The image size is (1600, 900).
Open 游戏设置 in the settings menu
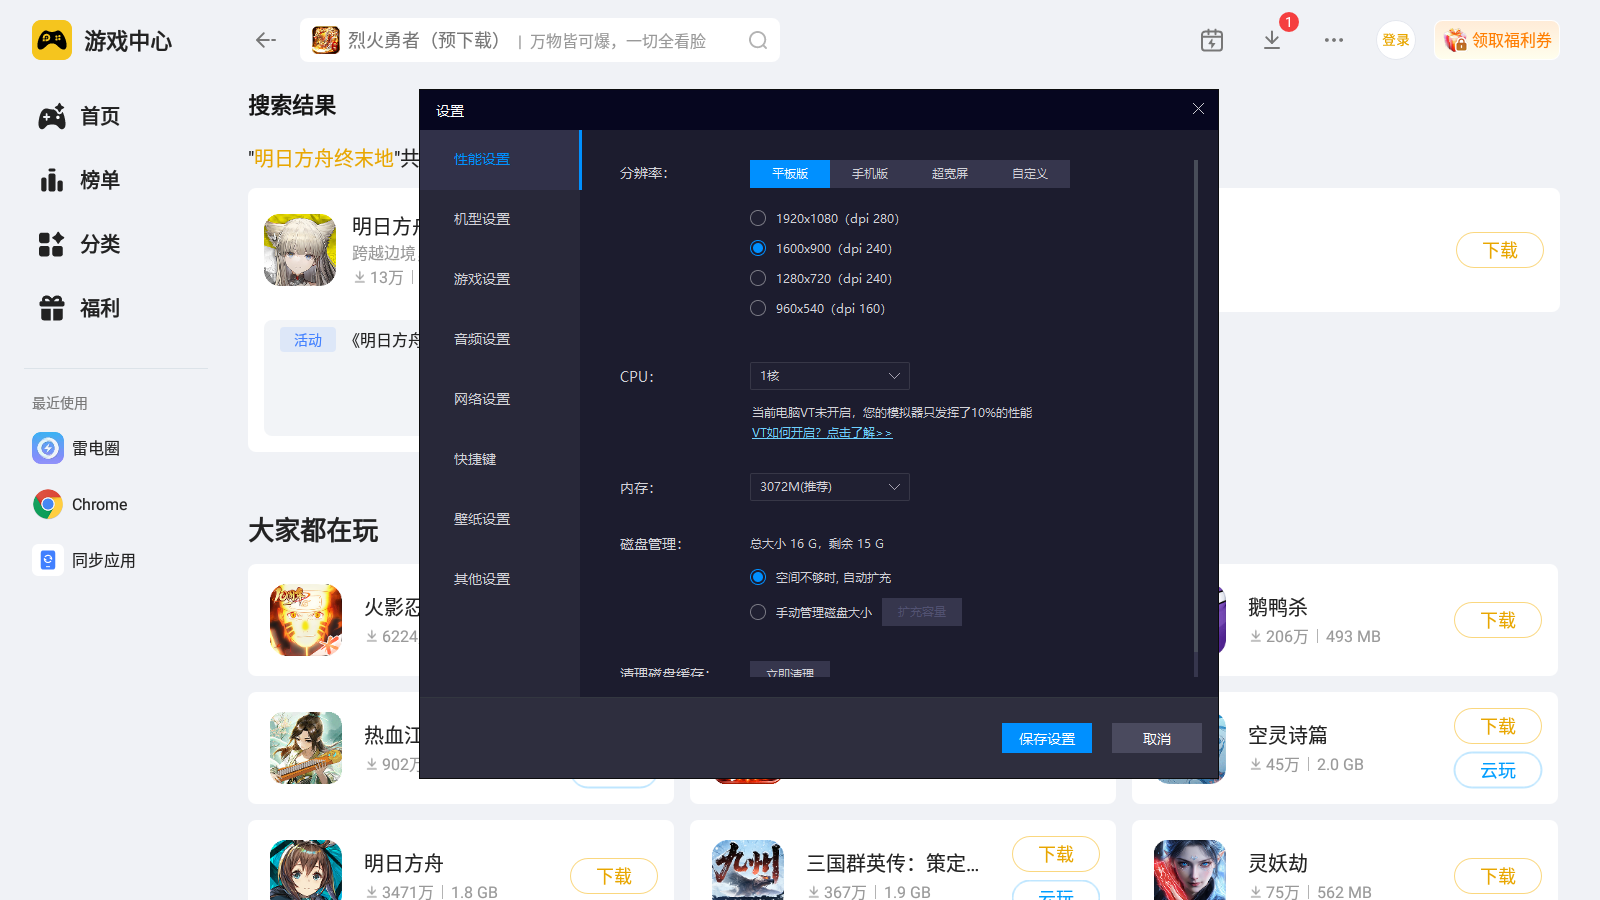(x=500, y=280)
